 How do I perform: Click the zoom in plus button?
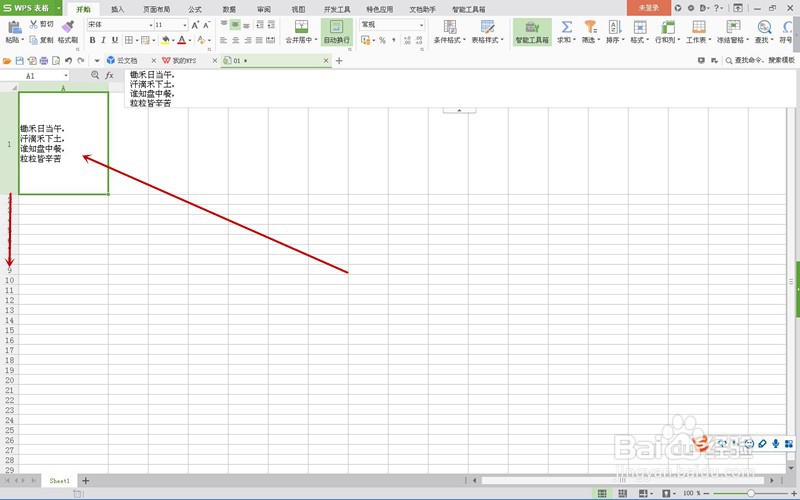coord(793,493)
